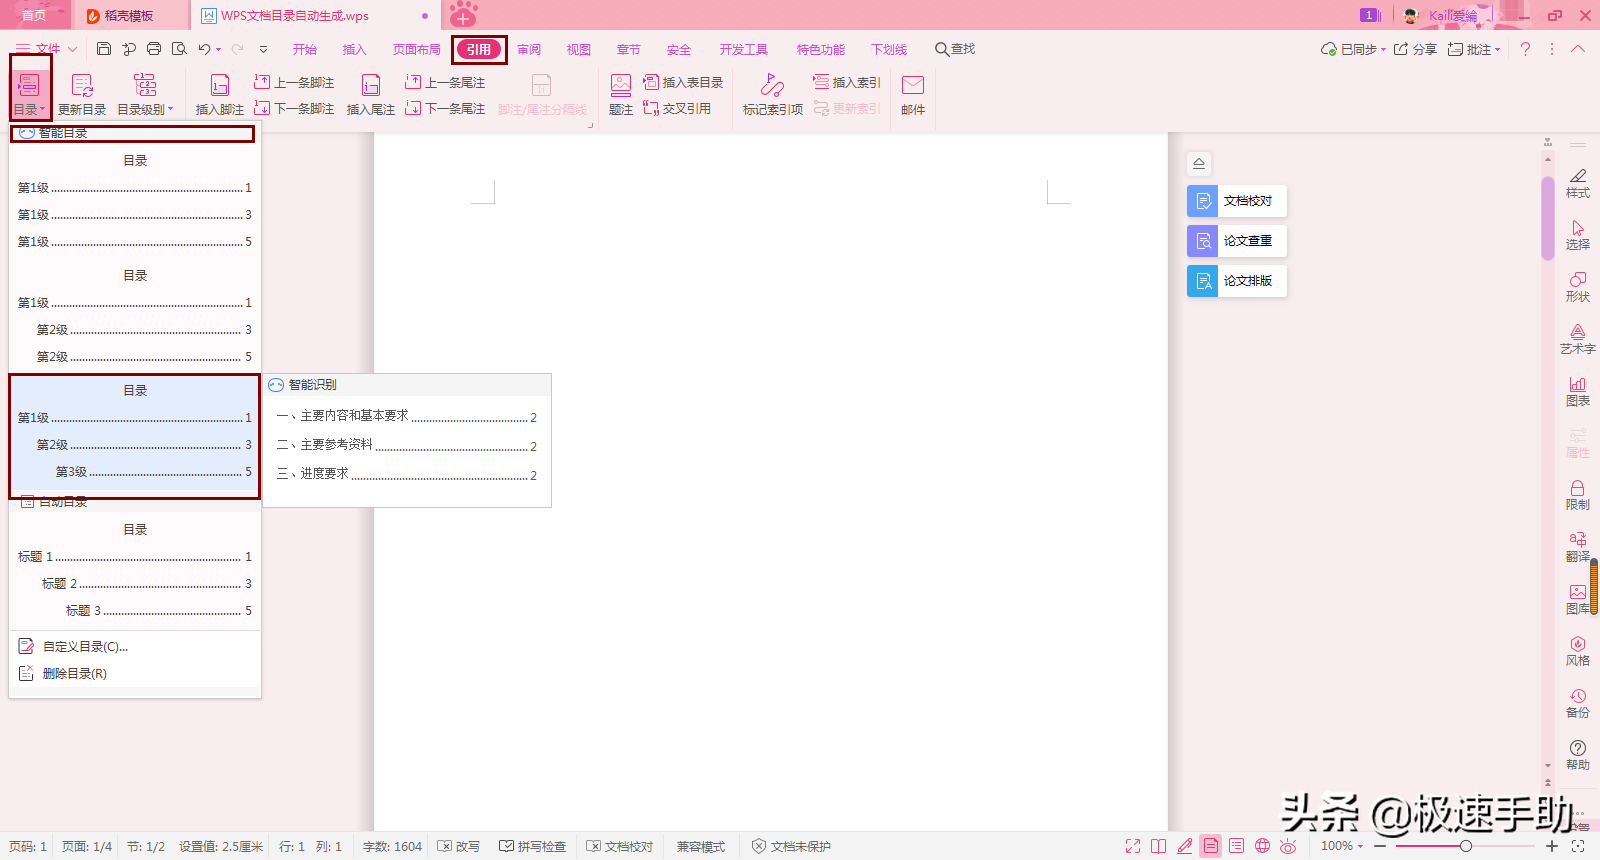Go to 下一条尾注 next endnote
Image resolution: width=1600 pixels, height=860 pixels.
click(445, 108)
